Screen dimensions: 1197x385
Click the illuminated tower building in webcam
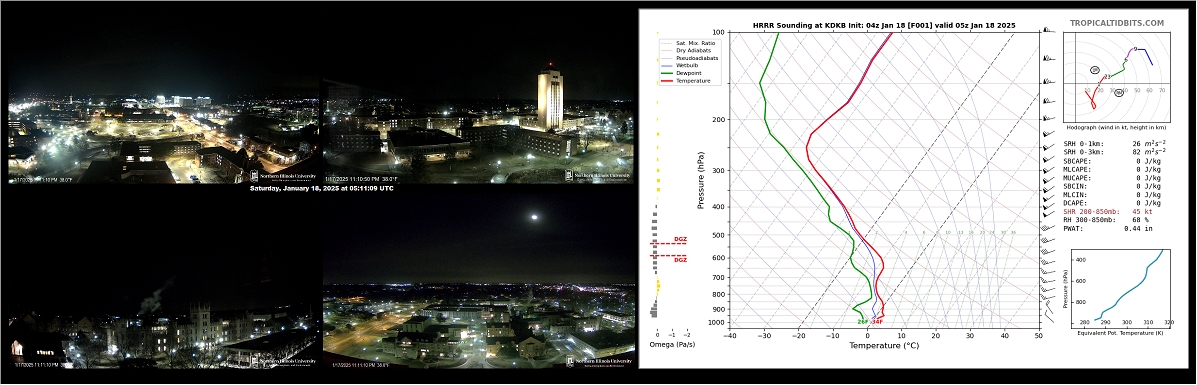pos(550,100)
